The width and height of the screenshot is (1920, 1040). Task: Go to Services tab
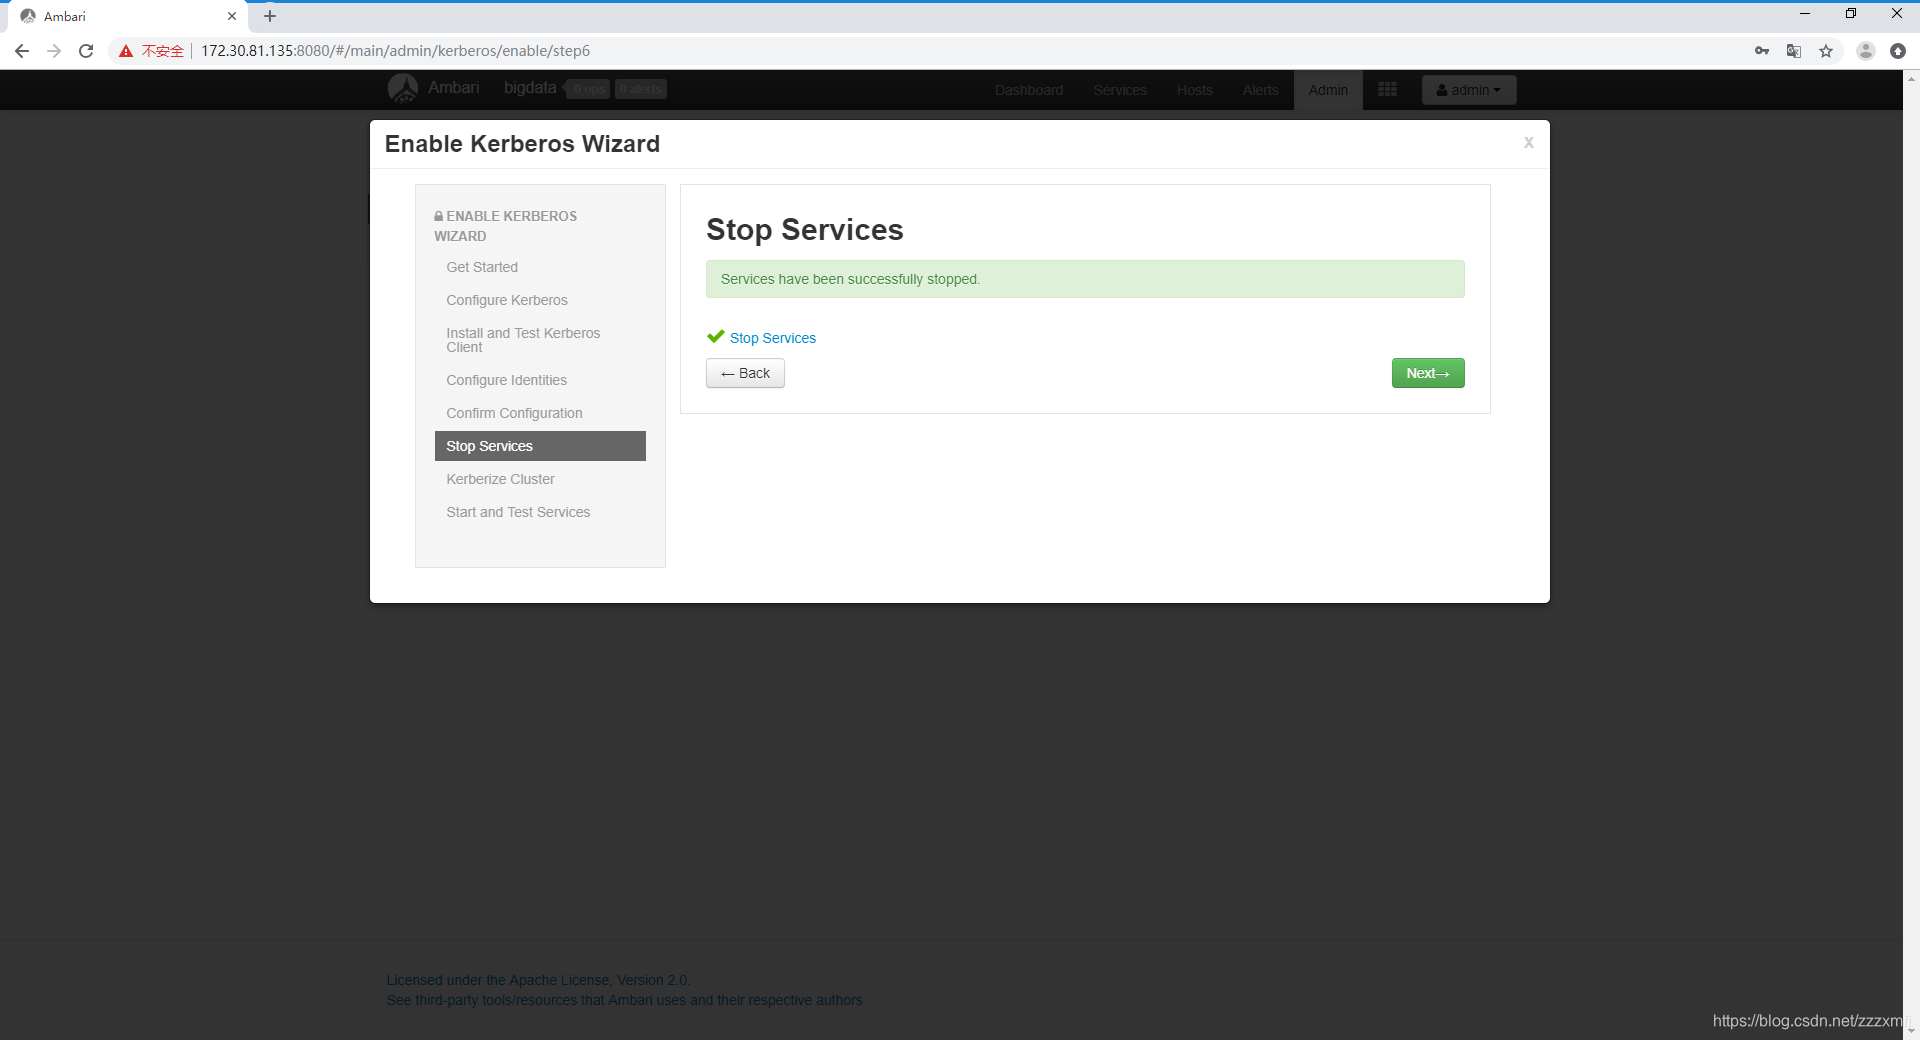pyautogui.click(x=1120, y=90)
